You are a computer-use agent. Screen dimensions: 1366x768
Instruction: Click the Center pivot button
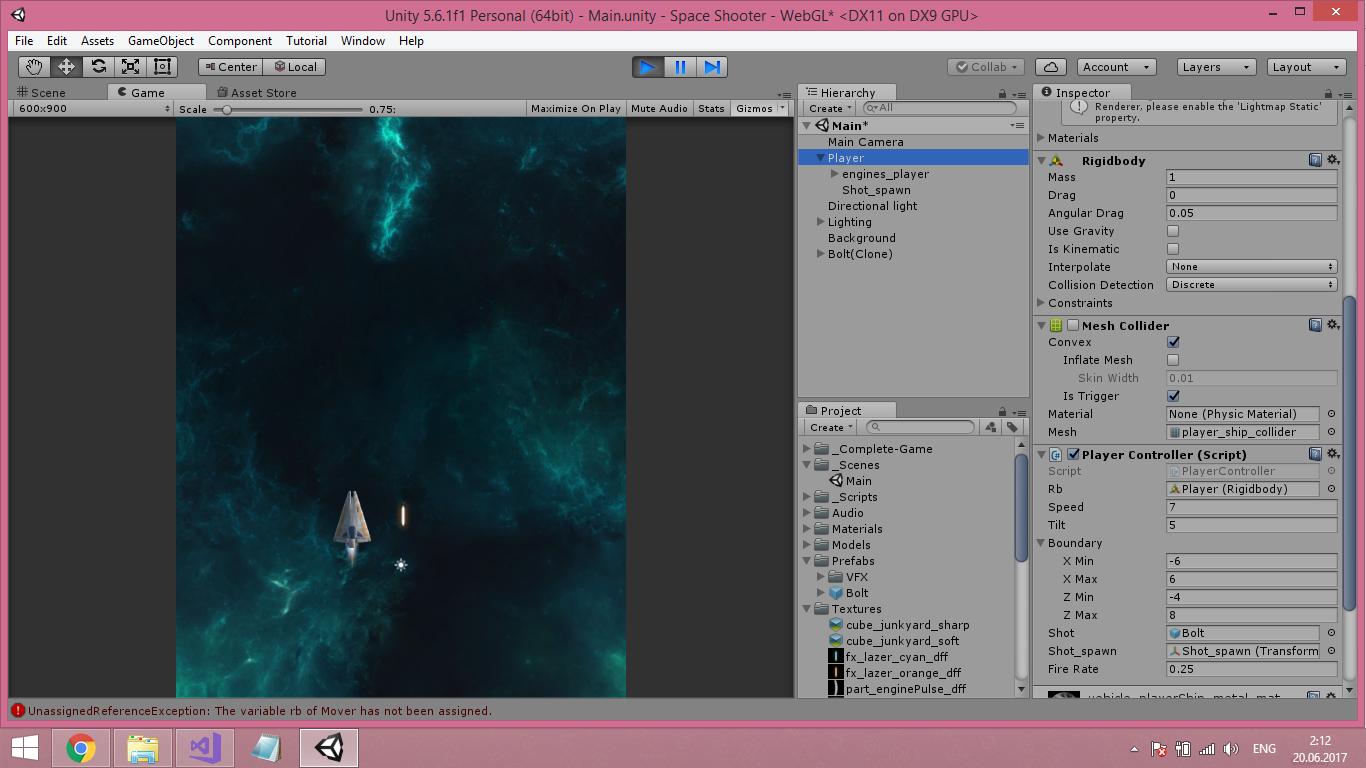[230, 67]
